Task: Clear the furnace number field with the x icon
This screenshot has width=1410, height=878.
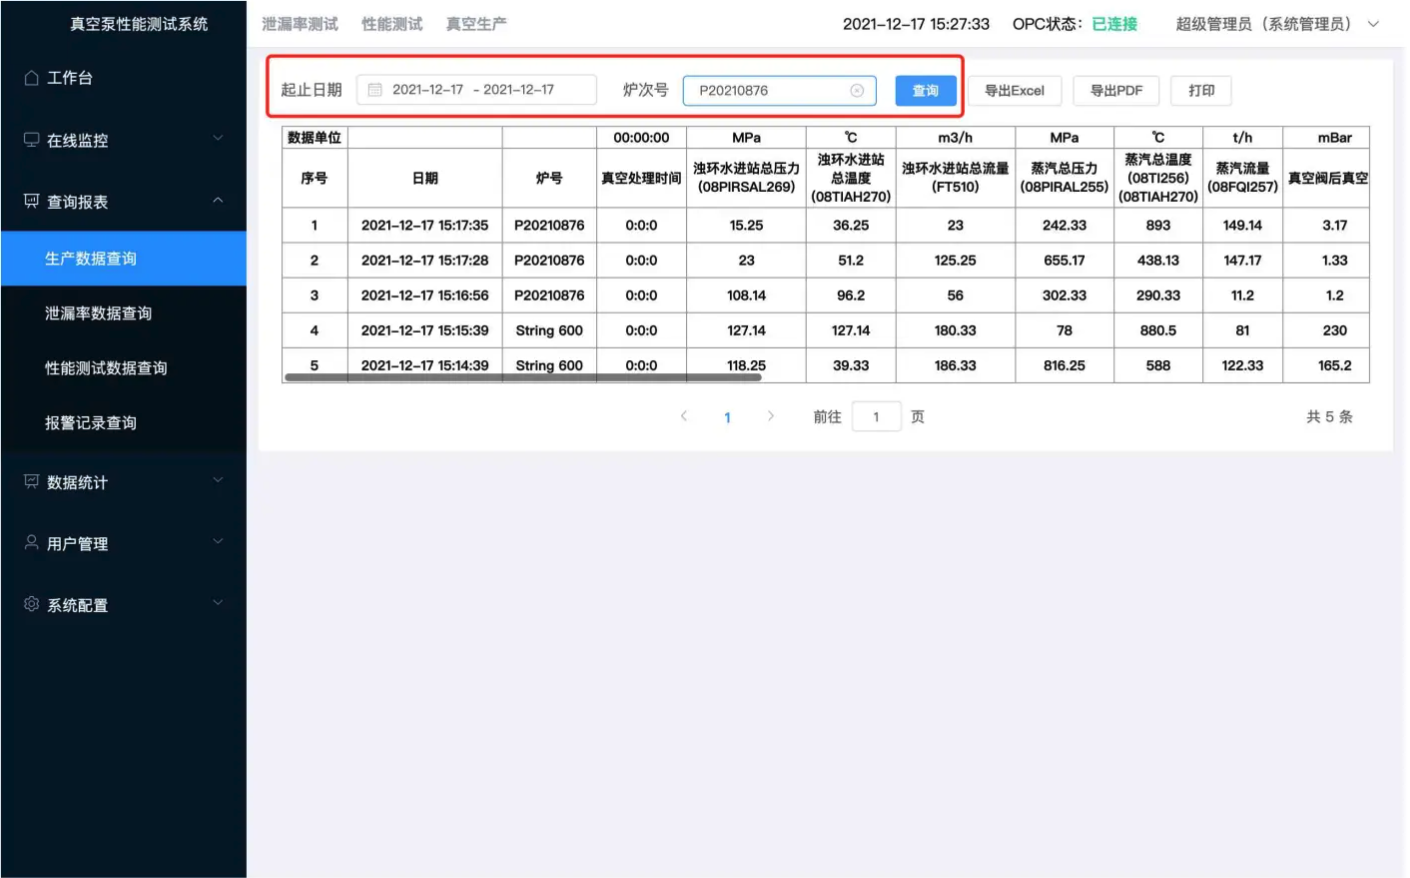Action: point(857,90)
